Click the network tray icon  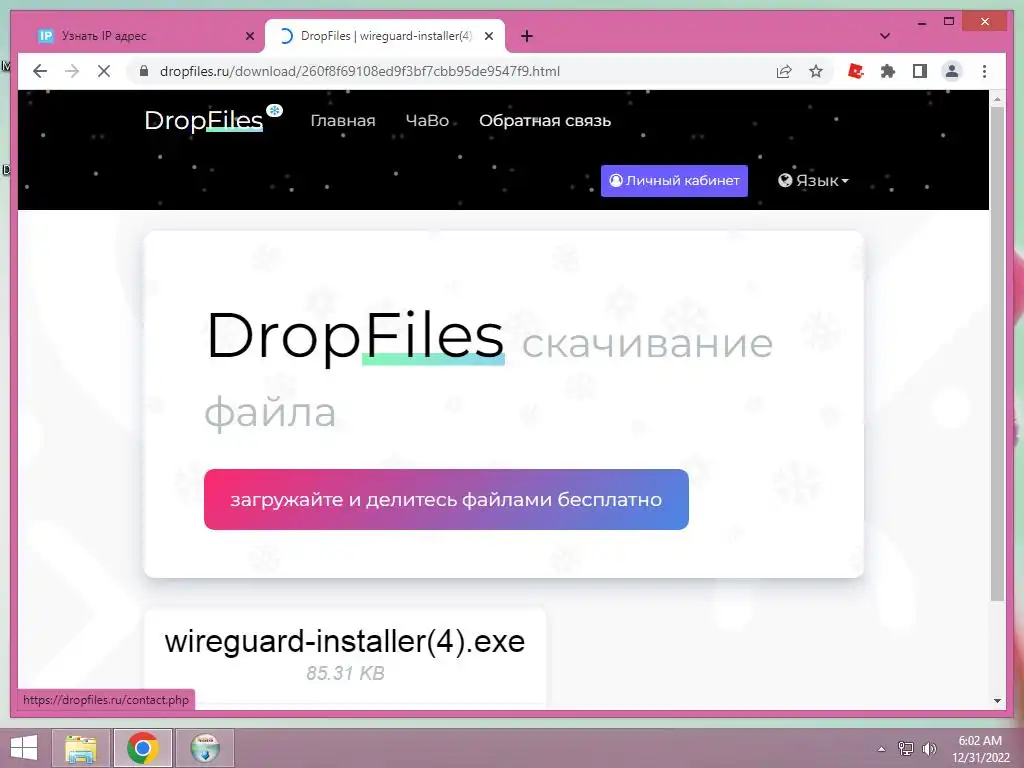click(x=906, y=748)
